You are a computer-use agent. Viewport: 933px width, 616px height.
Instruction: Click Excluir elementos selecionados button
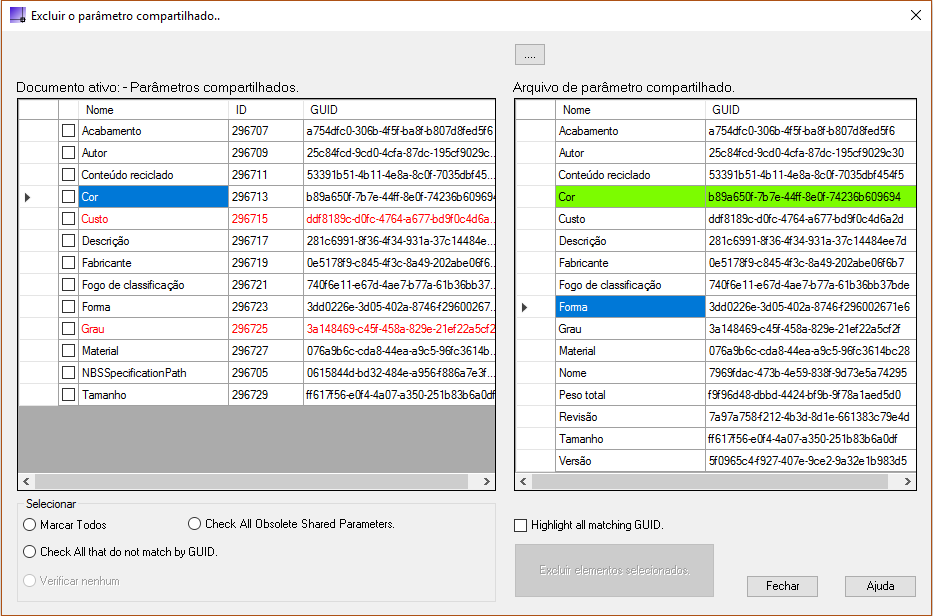[614, 570]
